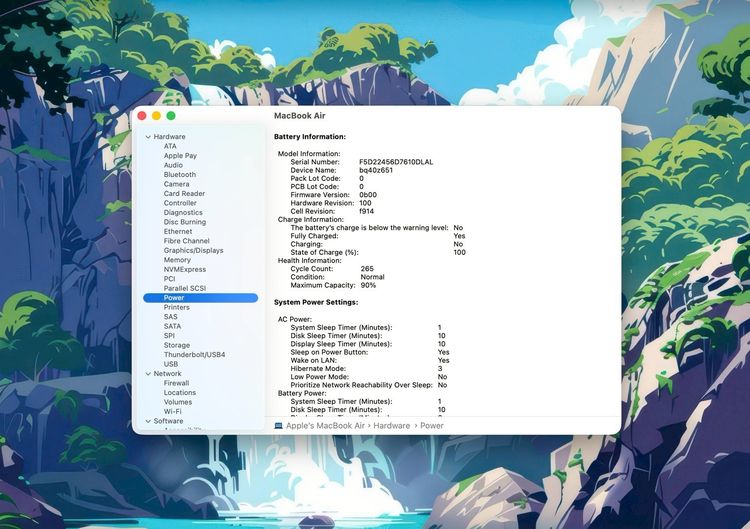Collapse the Software section arrow
The image size is (750, 529).
(x=148, y=421)
